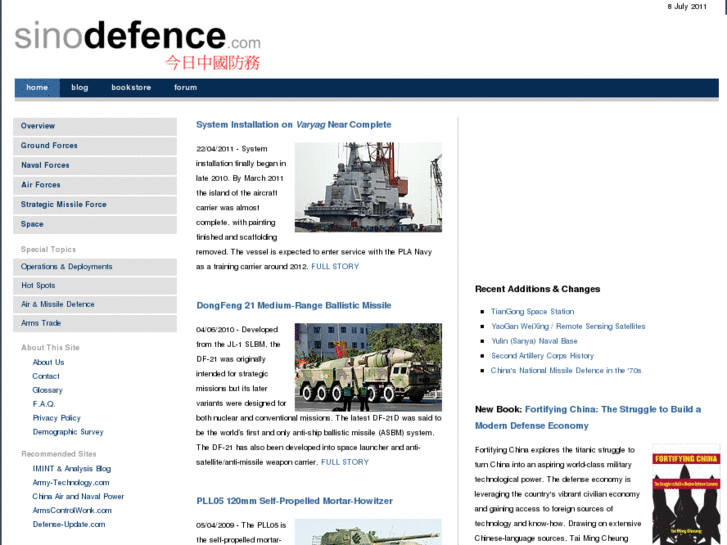Click the Fortifying China book cover
The image size is (727, 545).
[686, 494]
